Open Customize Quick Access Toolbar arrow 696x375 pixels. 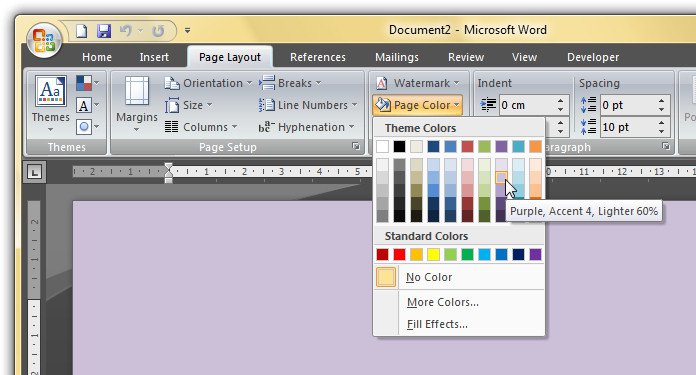(x=187, y=31)
